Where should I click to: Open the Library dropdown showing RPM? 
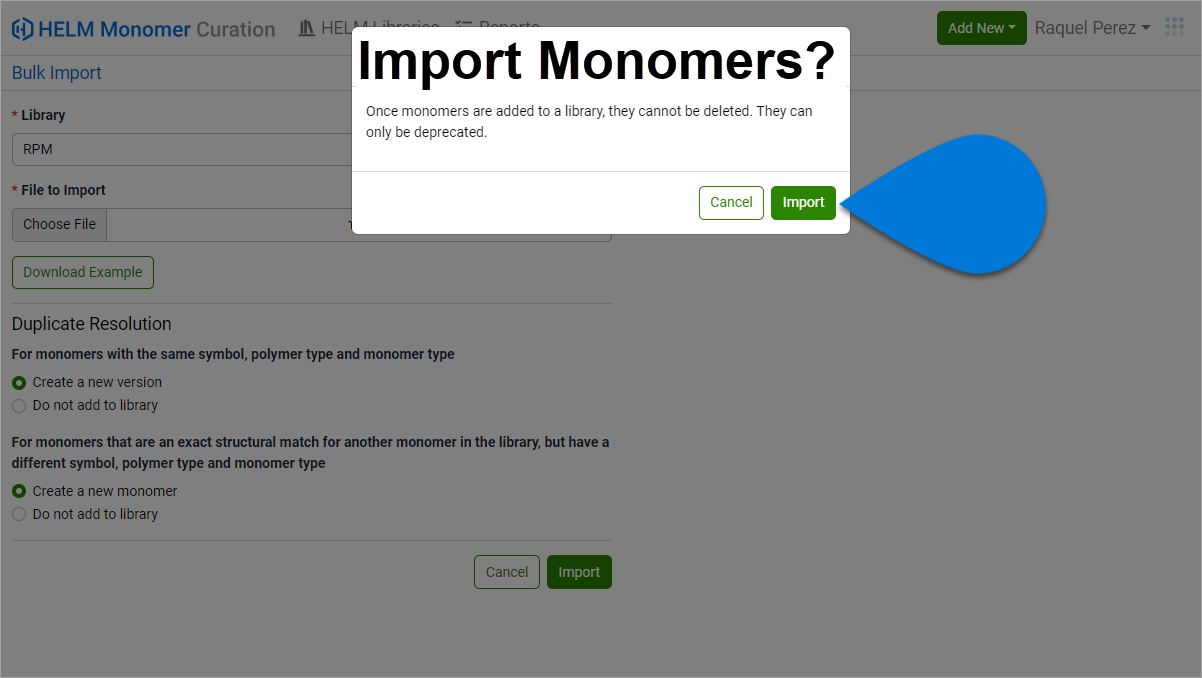(x=180, y=149)
